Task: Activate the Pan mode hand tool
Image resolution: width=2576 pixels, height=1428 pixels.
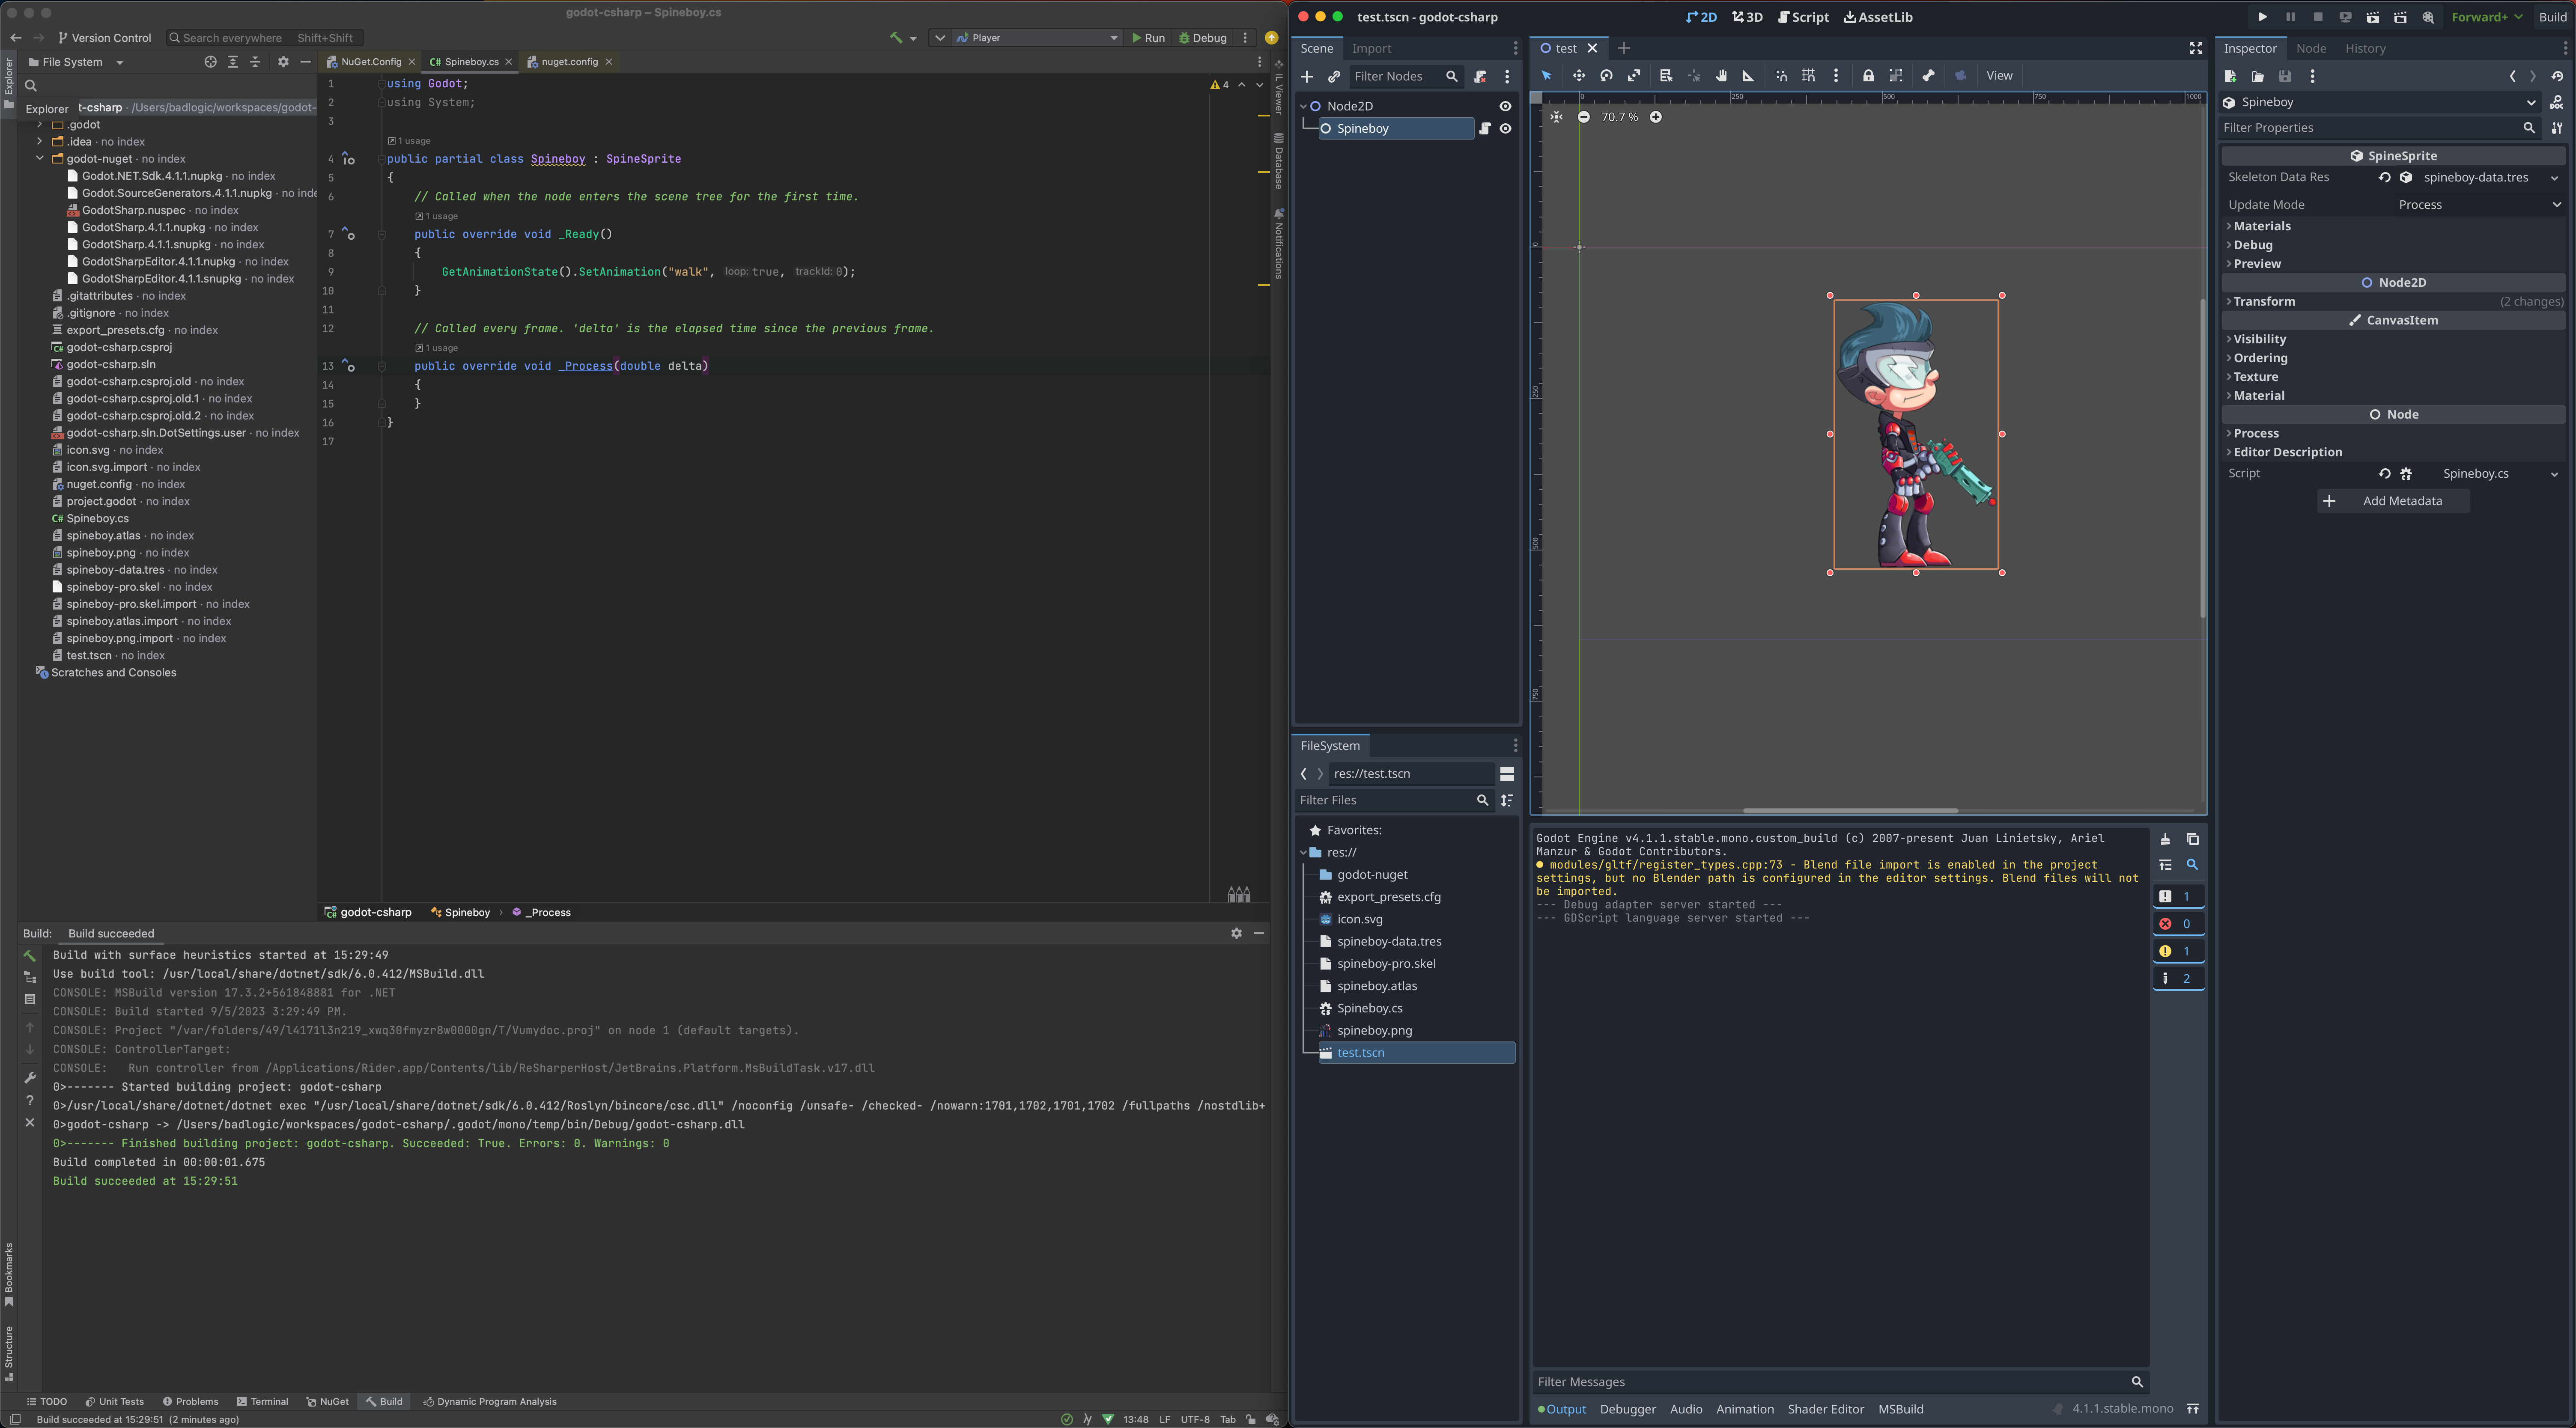Action: point(1721,76)
